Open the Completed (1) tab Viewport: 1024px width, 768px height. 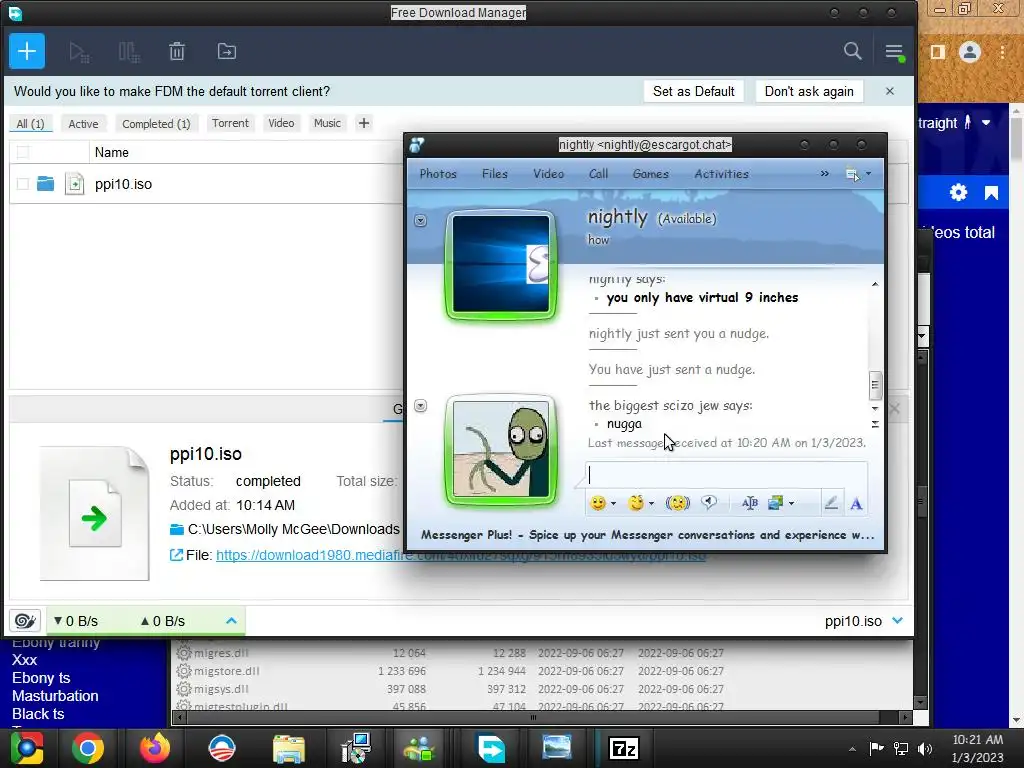tap(156, 123)
